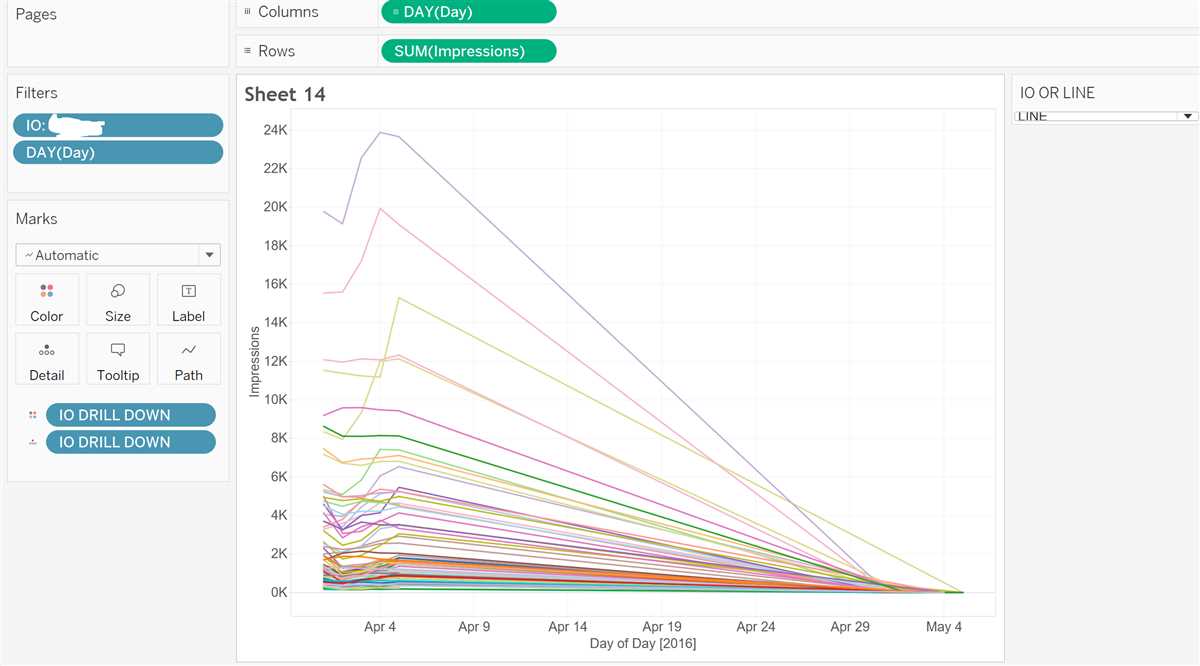This screenshot has width=1200, height=666.
Task: Select the Color button on the Marks card
Action: point(46,299)
